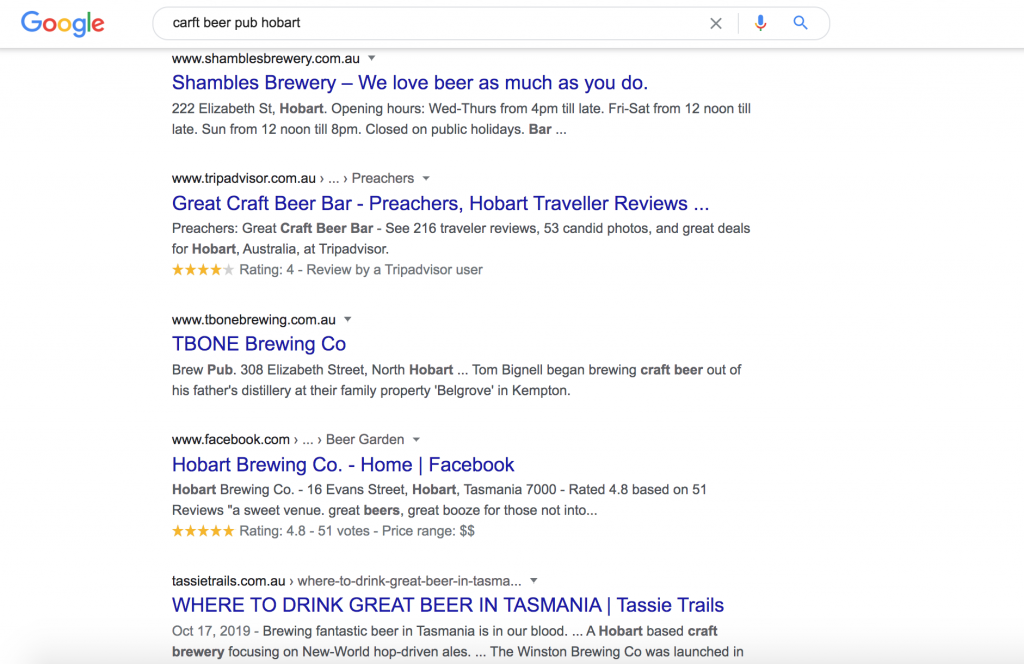Click the www.tbonebrewing.com.au URL text
1024x664 pixels.
253,319
